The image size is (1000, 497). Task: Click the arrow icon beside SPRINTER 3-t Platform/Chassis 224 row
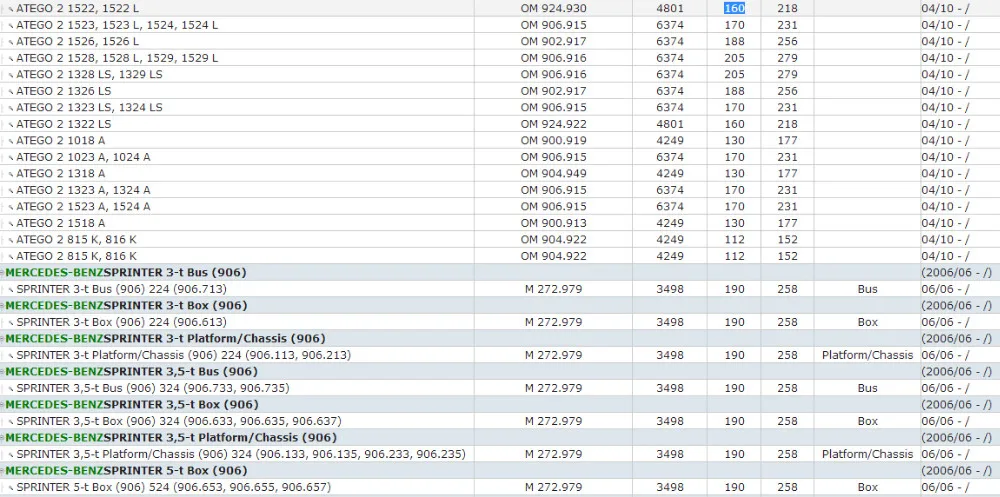[x=11, y=357]
